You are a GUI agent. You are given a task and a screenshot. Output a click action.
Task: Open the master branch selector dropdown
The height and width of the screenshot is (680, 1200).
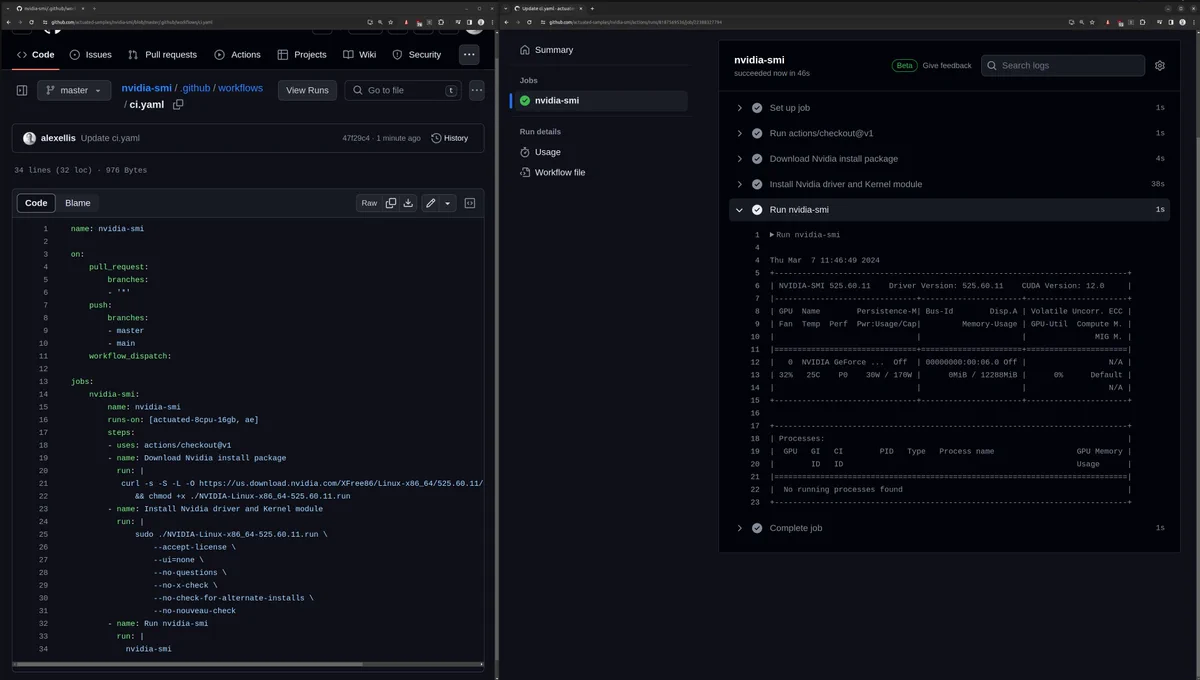[x=74, y=90]
